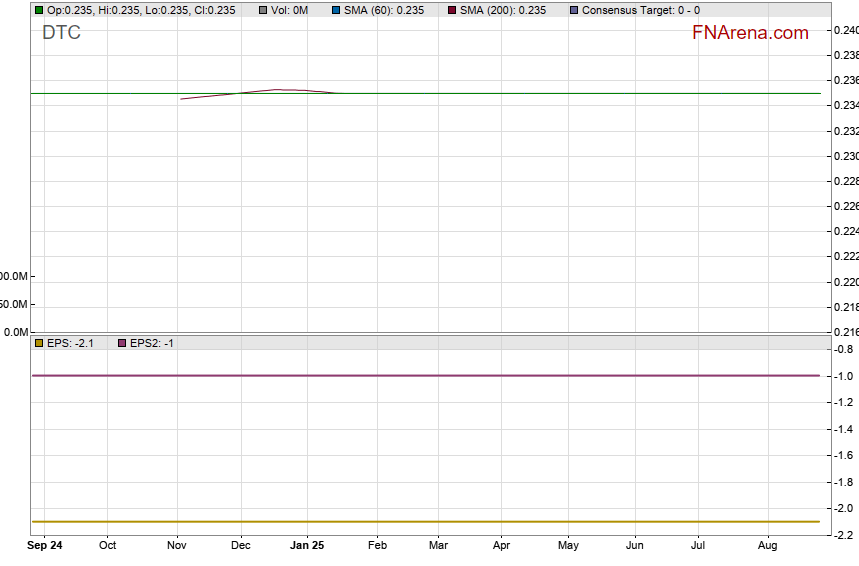Open the FNArena.com watermark link
The image size is (859, 566).
coord(749,33)
